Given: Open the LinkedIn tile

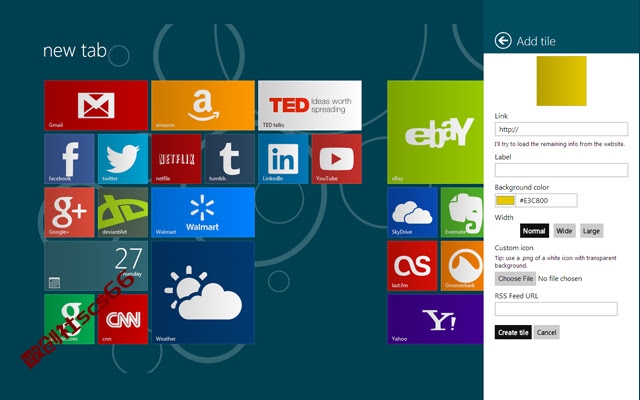Looking at the screenshot, I should (x=283, y=159).
